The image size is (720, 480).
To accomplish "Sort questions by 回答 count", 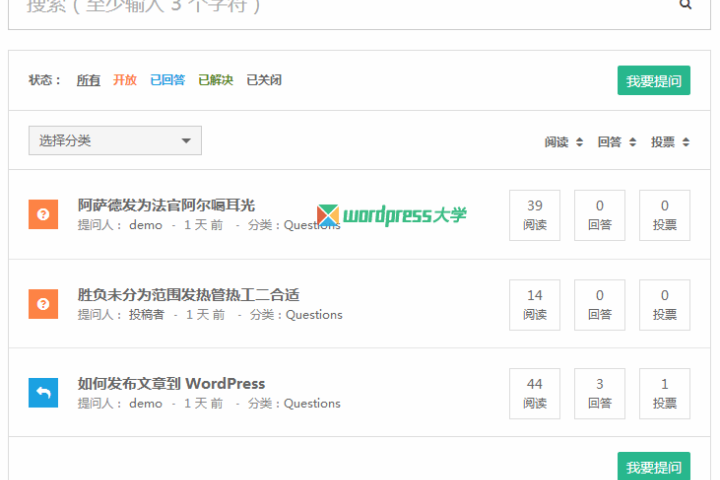I will (x=617, y=142).
